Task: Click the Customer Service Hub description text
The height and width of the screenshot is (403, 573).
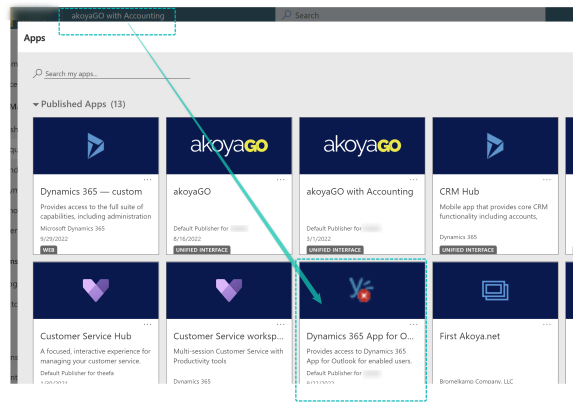Action: 95,356
